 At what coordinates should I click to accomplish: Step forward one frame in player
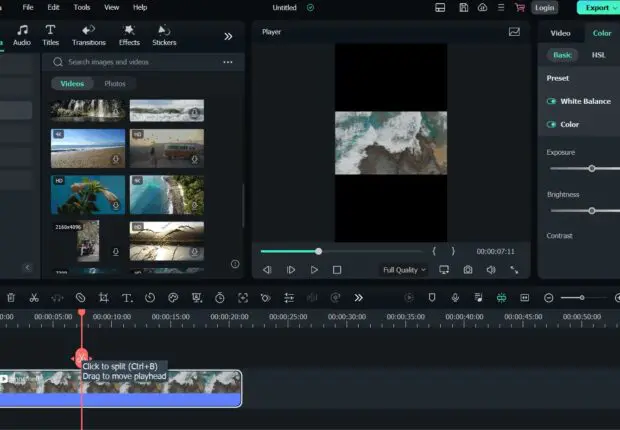pos(291,270)
